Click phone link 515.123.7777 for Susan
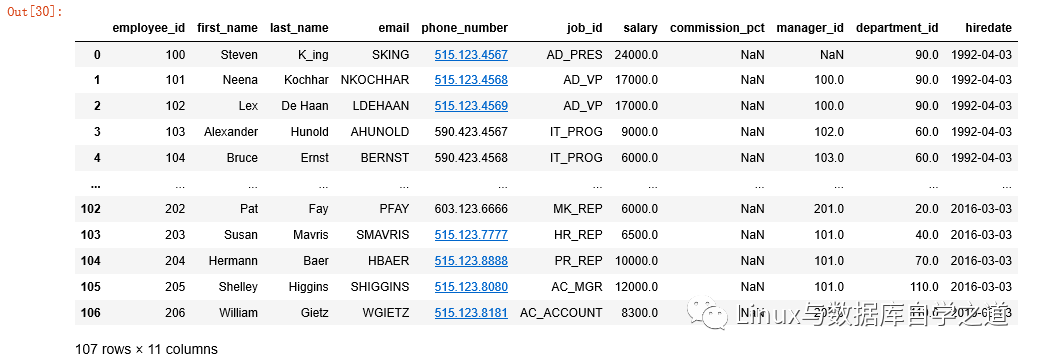Image resolution: width=1042 pixels, height=360 pixels. 471,234
